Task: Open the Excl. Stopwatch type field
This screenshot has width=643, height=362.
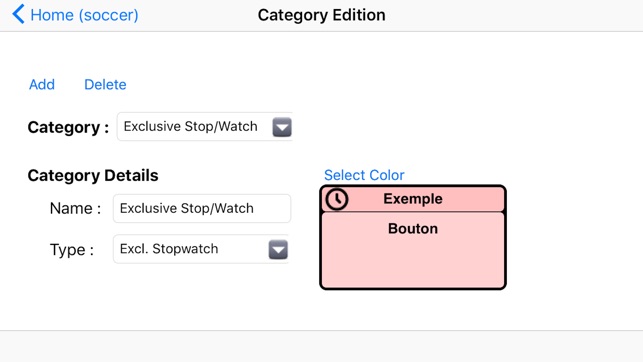Action: 201,249
